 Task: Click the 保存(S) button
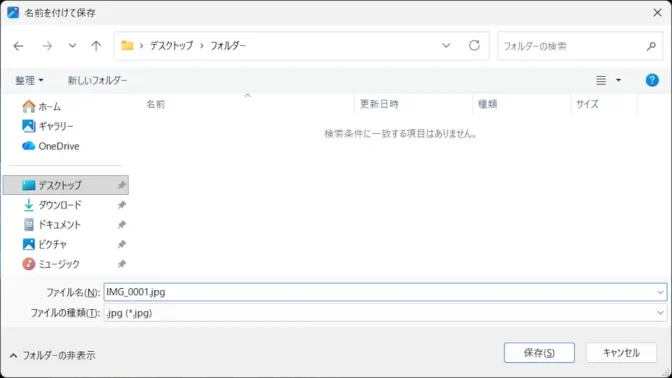click(539, 353)
